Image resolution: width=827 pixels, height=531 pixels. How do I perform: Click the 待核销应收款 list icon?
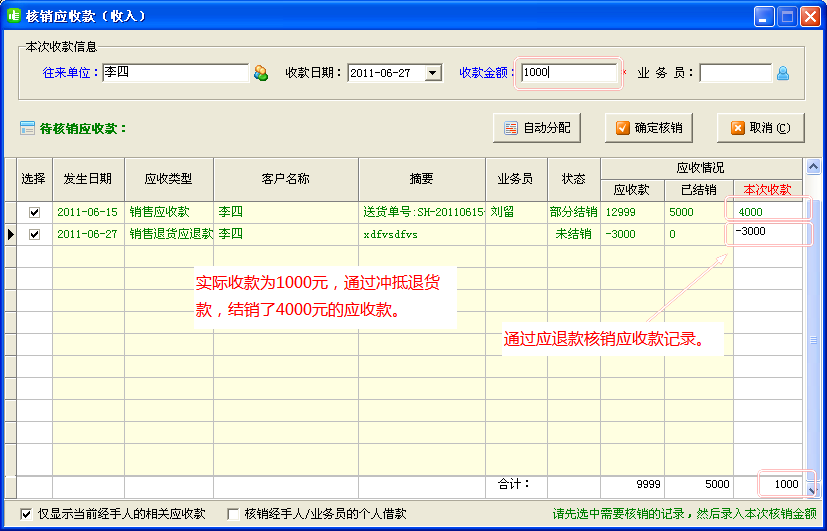[27, 128]
